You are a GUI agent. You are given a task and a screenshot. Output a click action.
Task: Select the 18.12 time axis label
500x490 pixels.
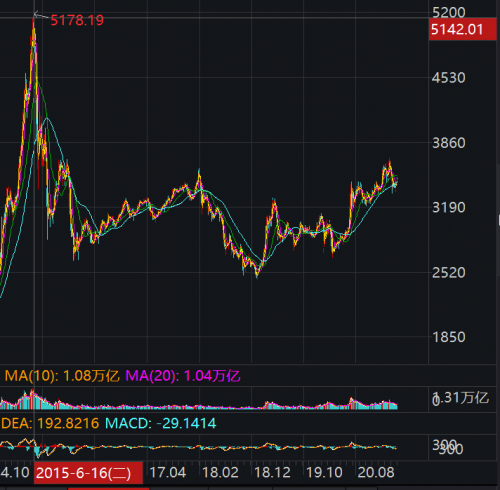click(x=272, y=473)
